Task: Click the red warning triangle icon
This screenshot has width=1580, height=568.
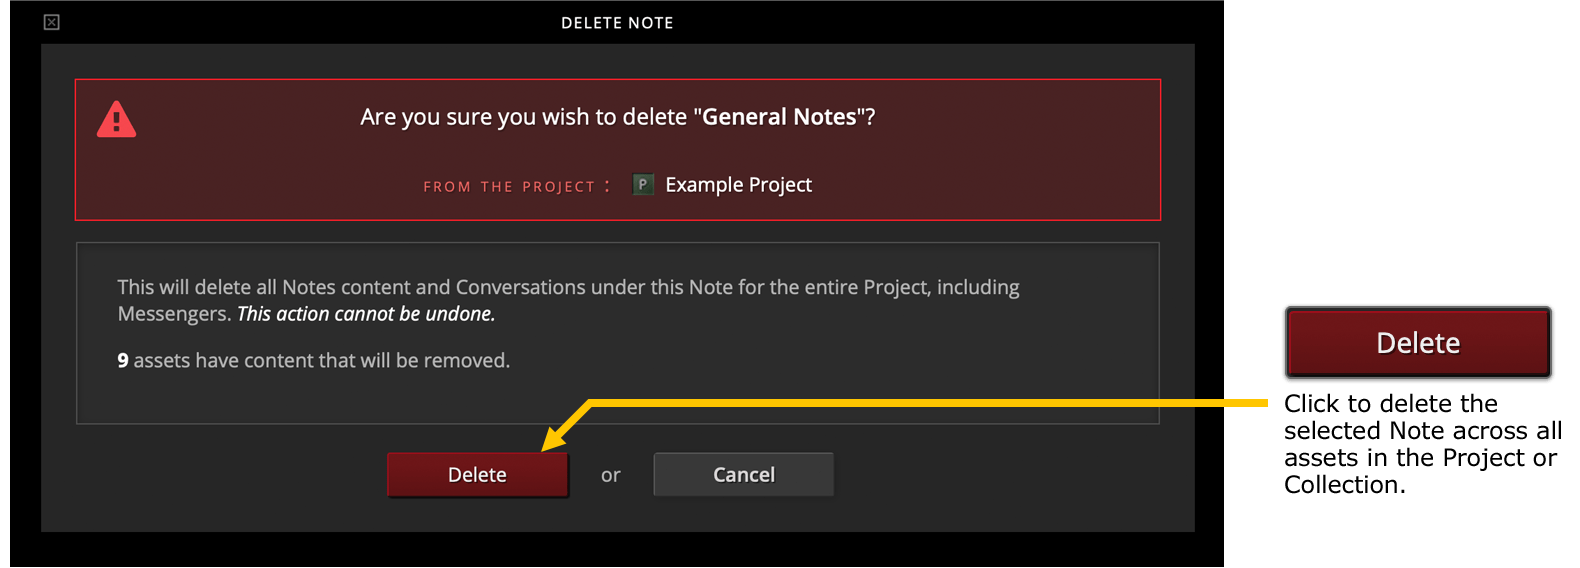Action: tap(116, 119)
